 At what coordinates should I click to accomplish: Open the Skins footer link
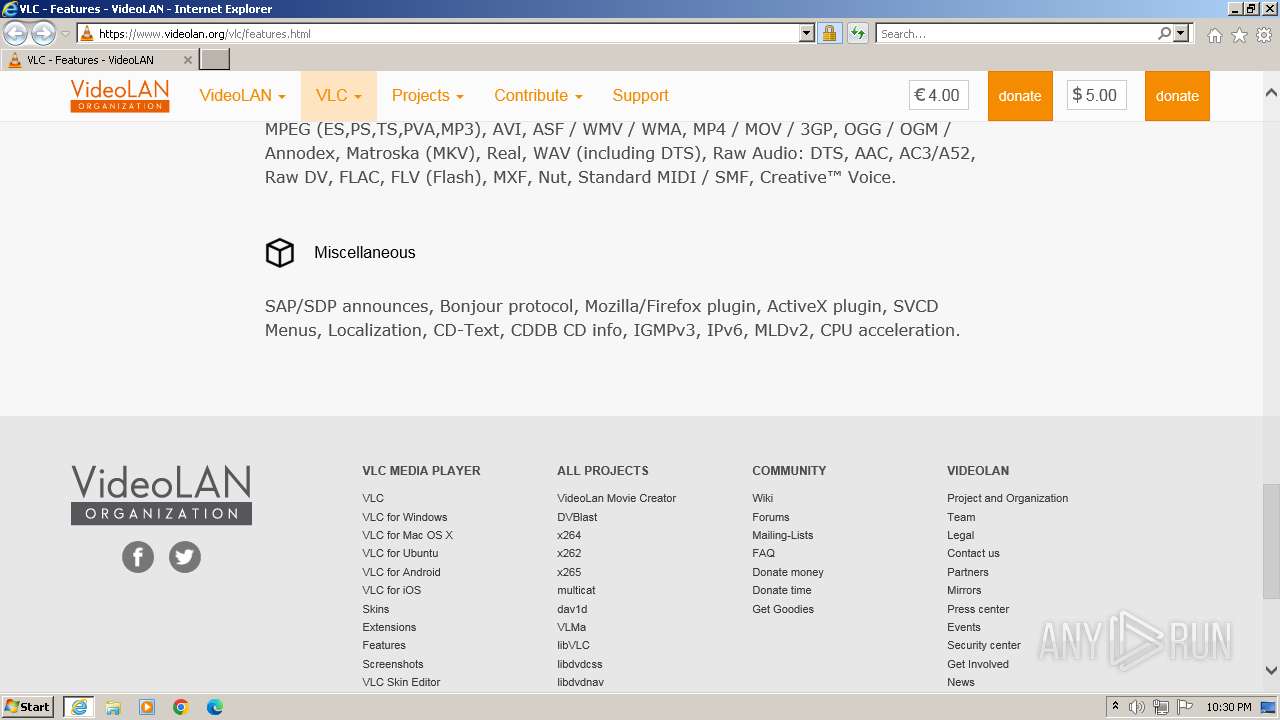tap(376, 609)
